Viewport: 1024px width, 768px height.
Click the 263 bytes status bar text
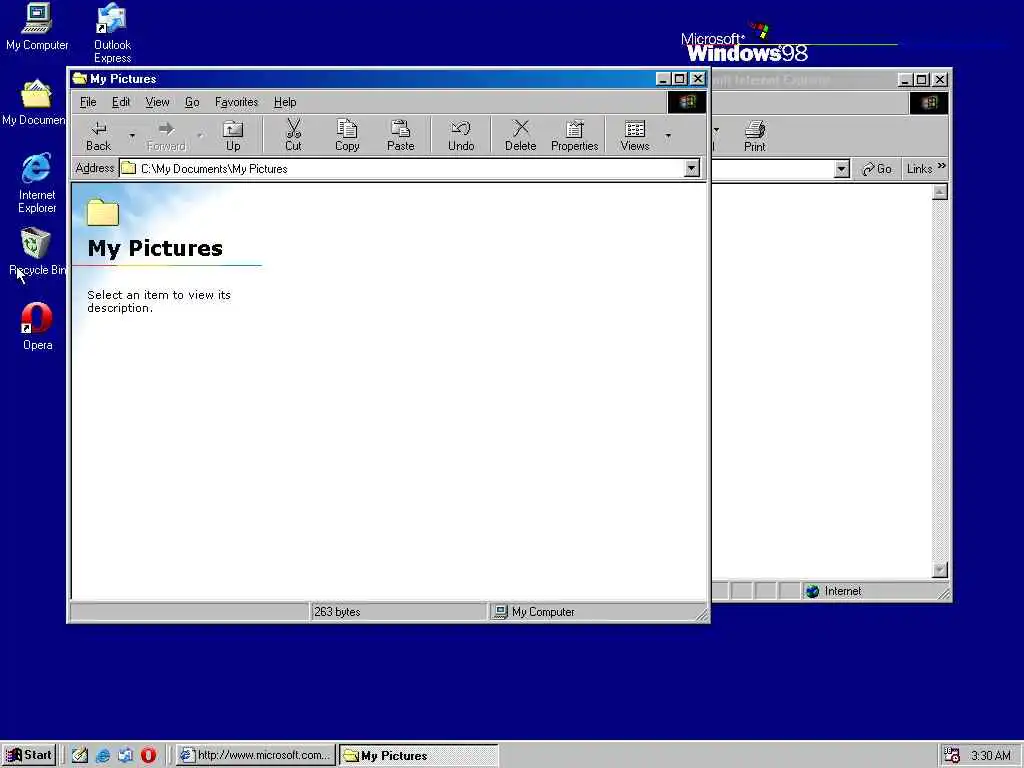[x=337, y=612]
